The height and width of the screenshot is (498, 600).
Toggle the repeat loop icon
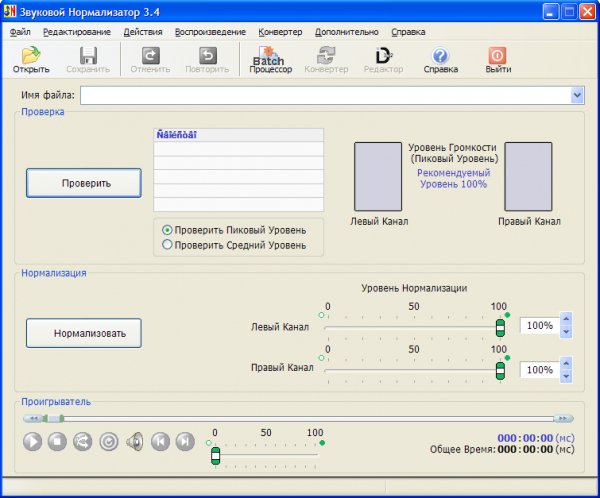pos(109,442)
